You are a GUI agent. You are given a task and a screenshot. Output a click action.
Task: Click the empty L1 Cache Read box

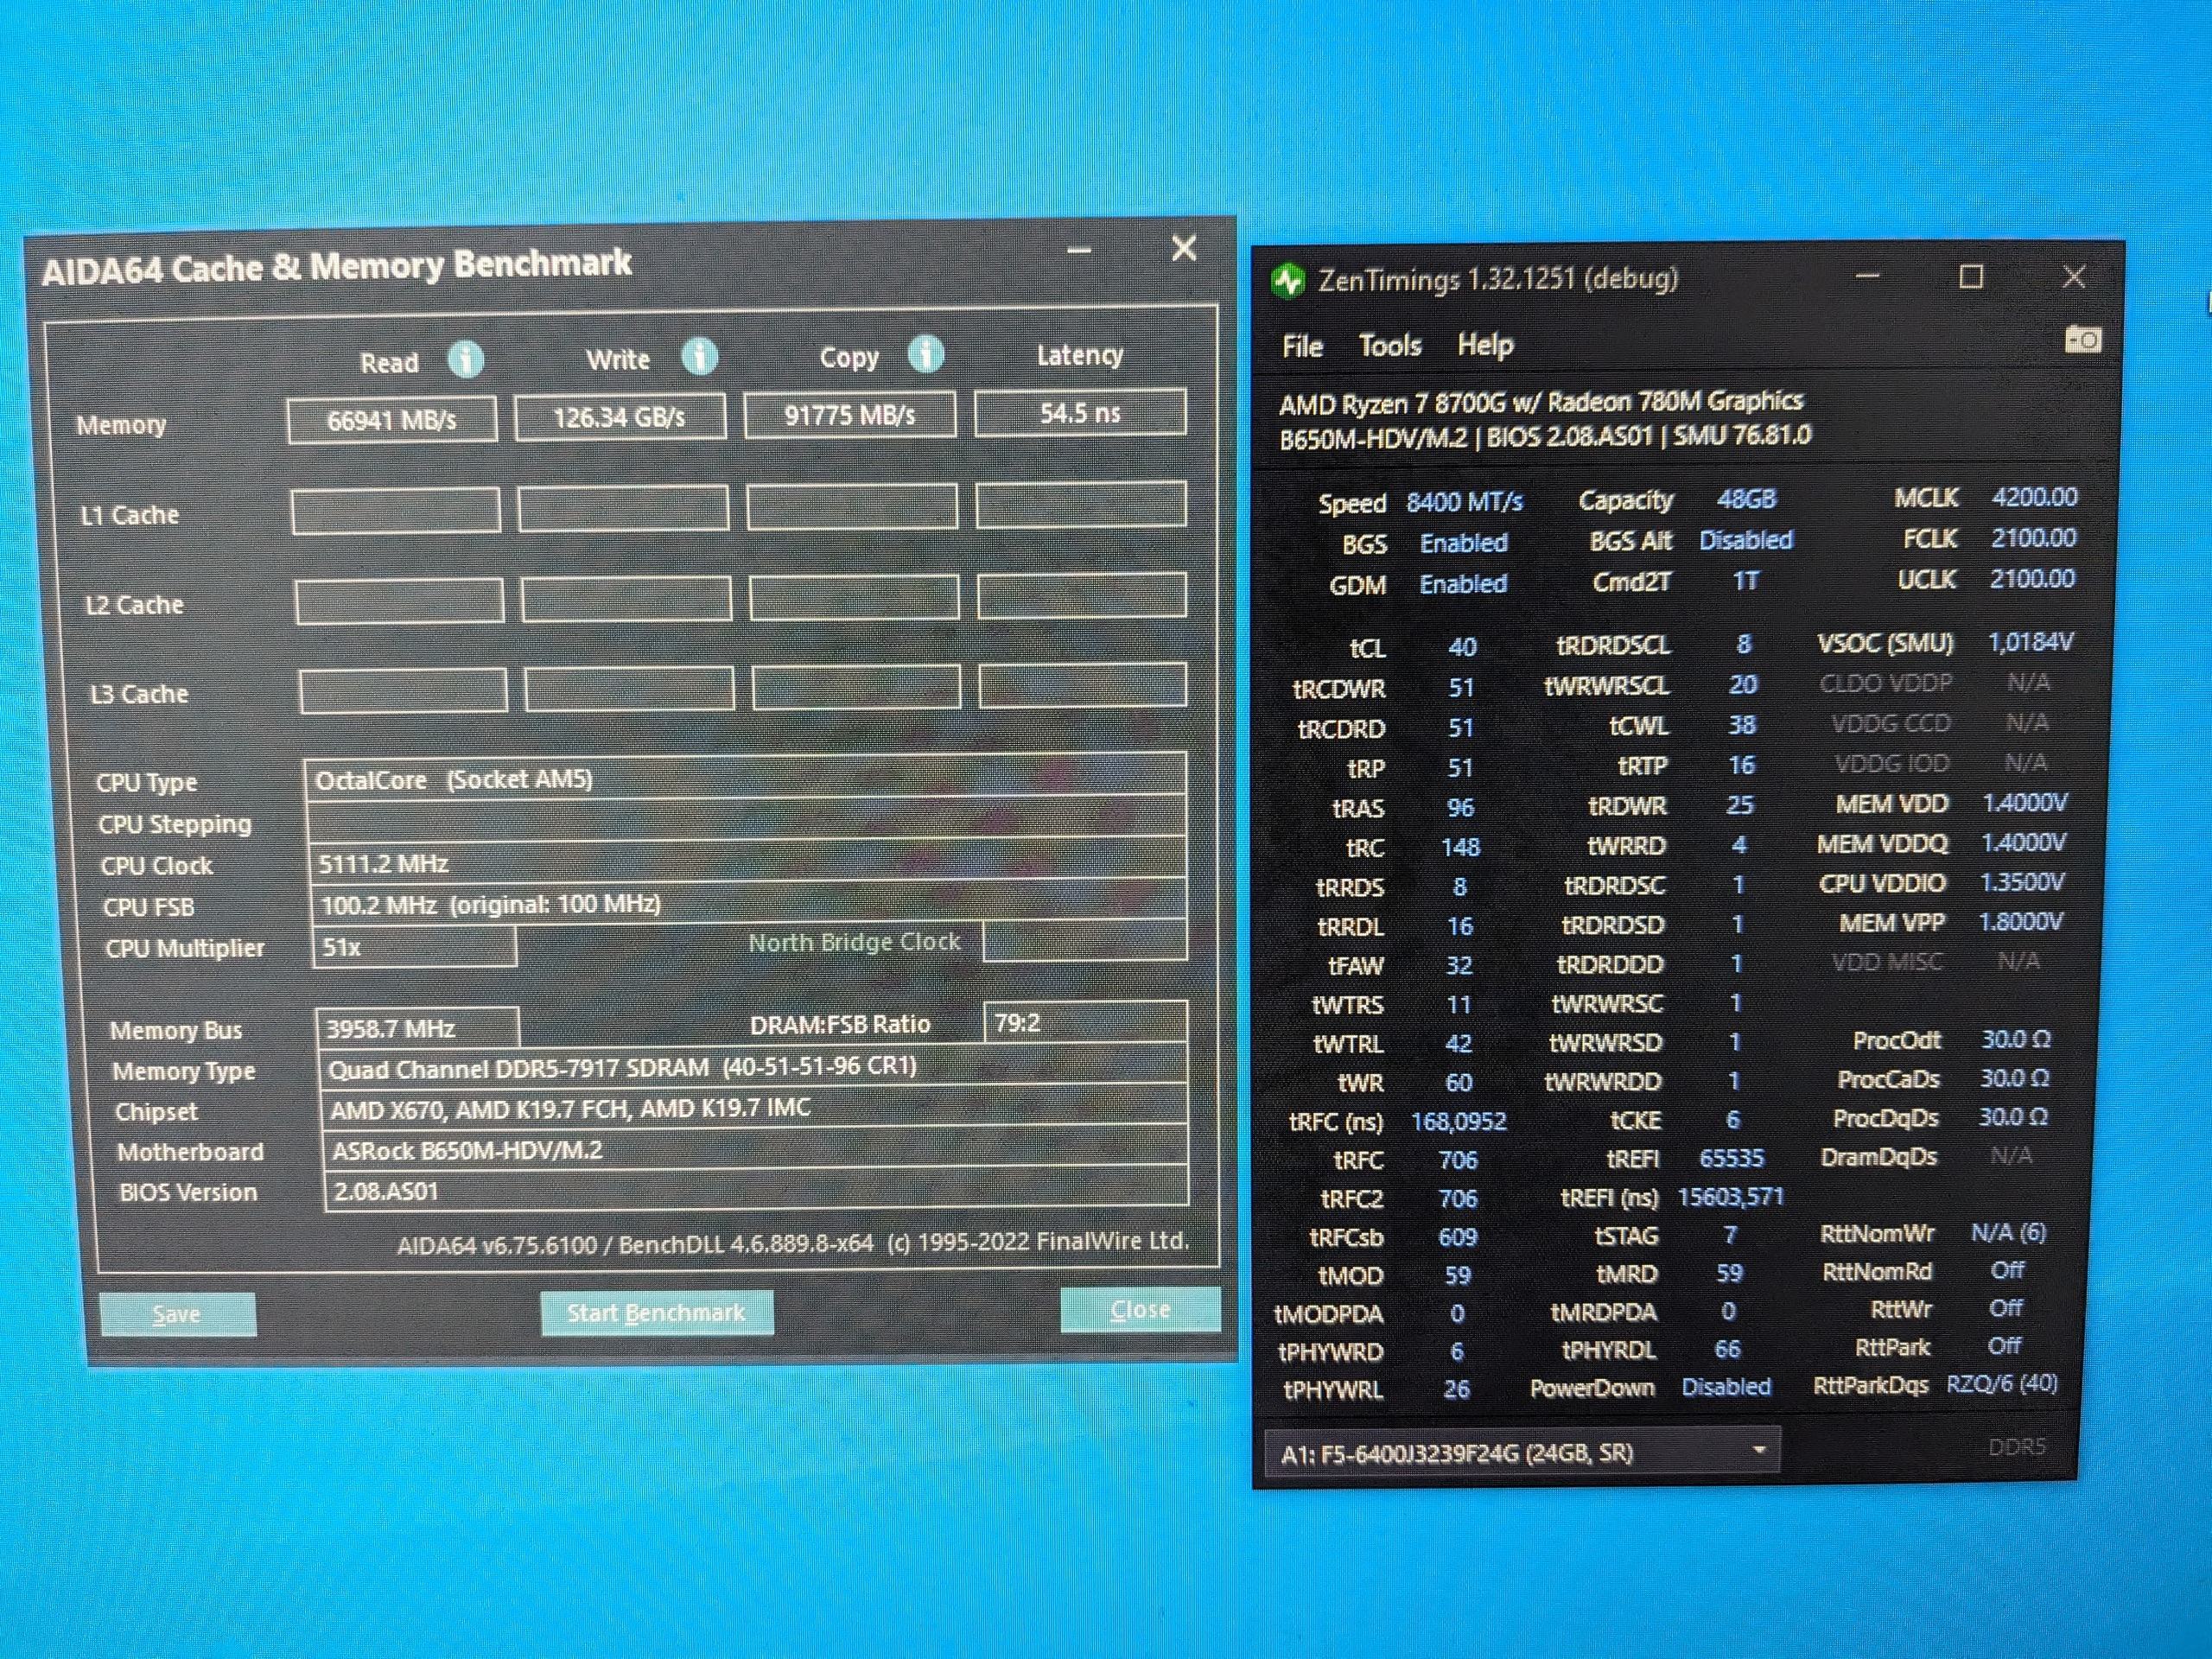[x=396, y=511]
